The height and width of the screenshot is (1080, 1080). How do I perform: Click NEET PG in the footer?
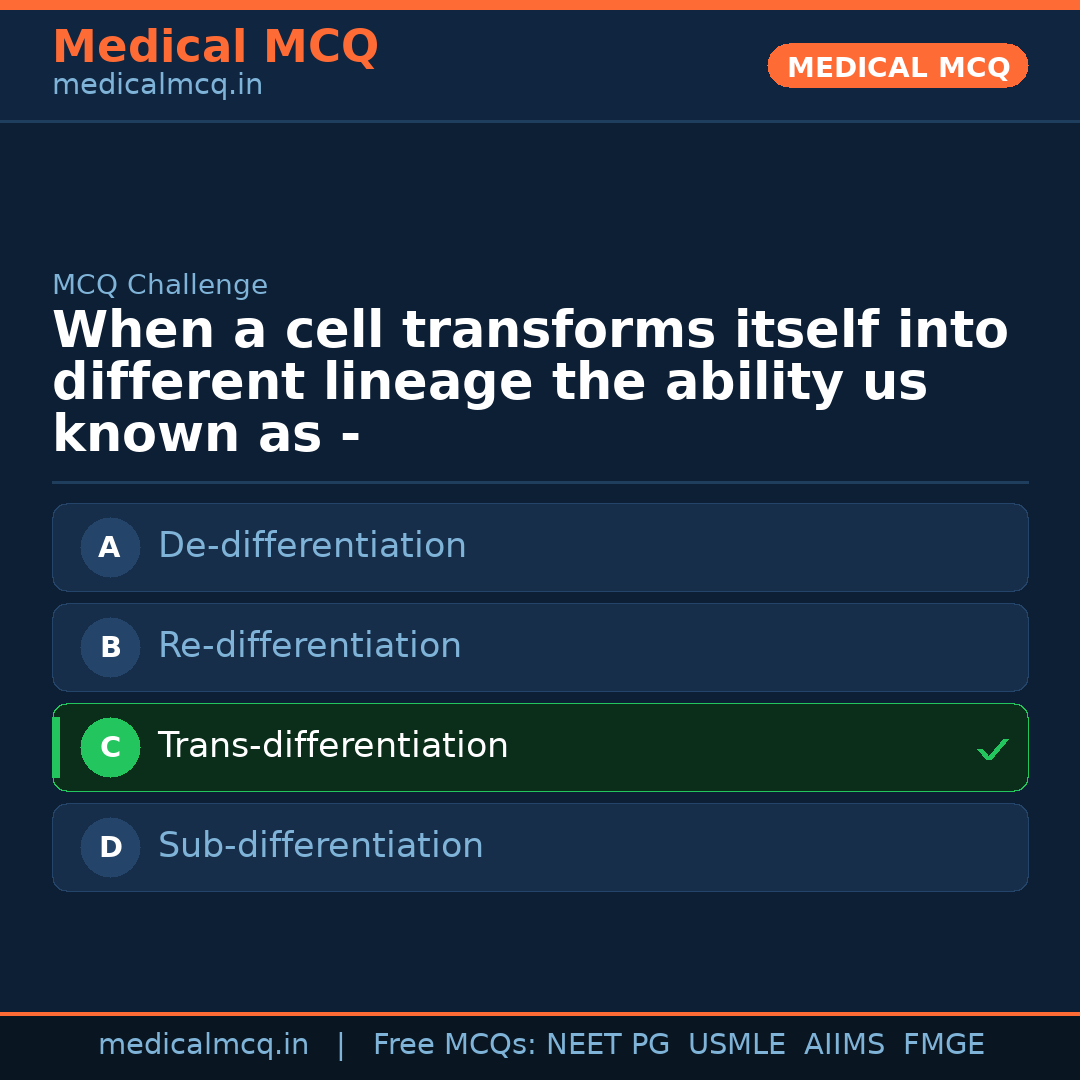[x=608, y=1045]
